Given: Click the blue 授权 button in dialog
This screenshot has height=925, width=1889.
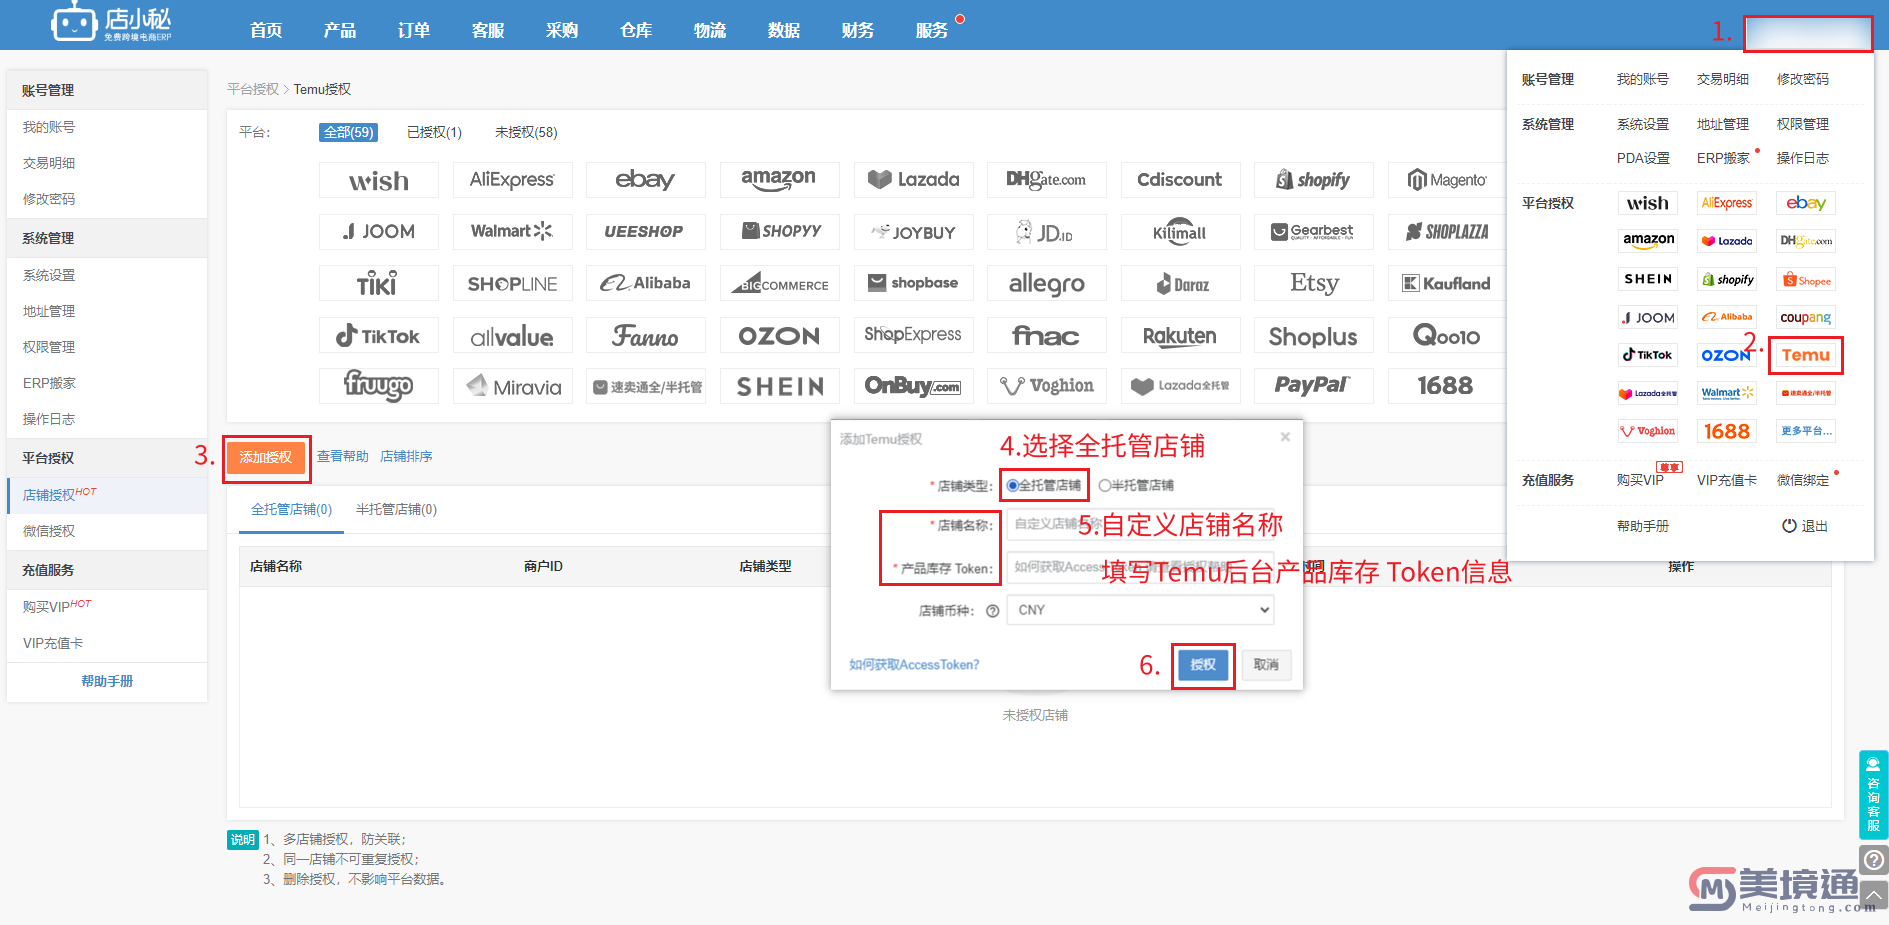Looking at the screenshot, I should [x=1203, y=665].
